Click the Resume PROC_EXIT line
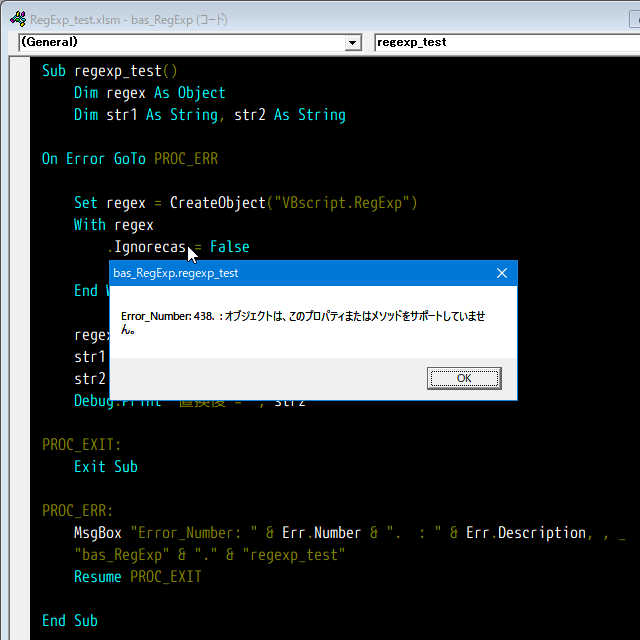This screenshot has height=640, width=640. (x=137, y=577)
